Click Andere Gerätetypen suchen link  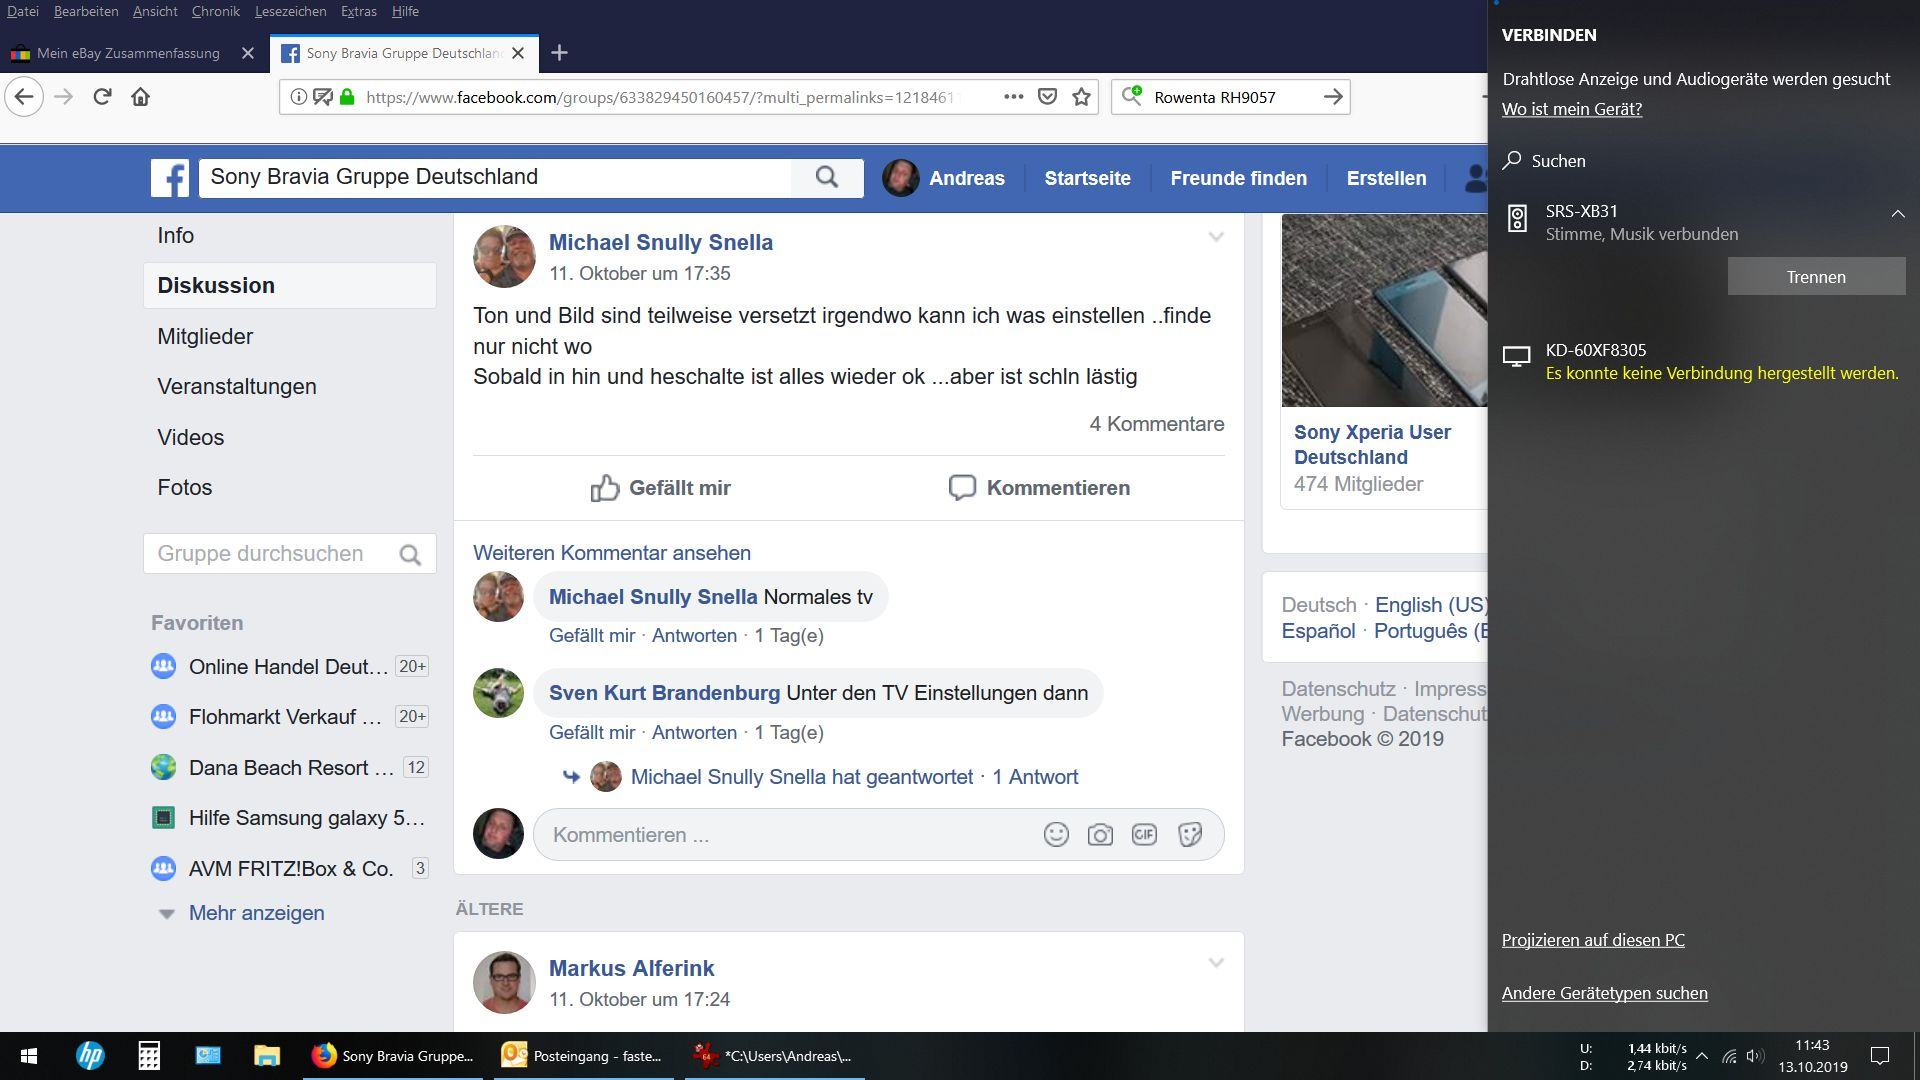coord(1604,993)
